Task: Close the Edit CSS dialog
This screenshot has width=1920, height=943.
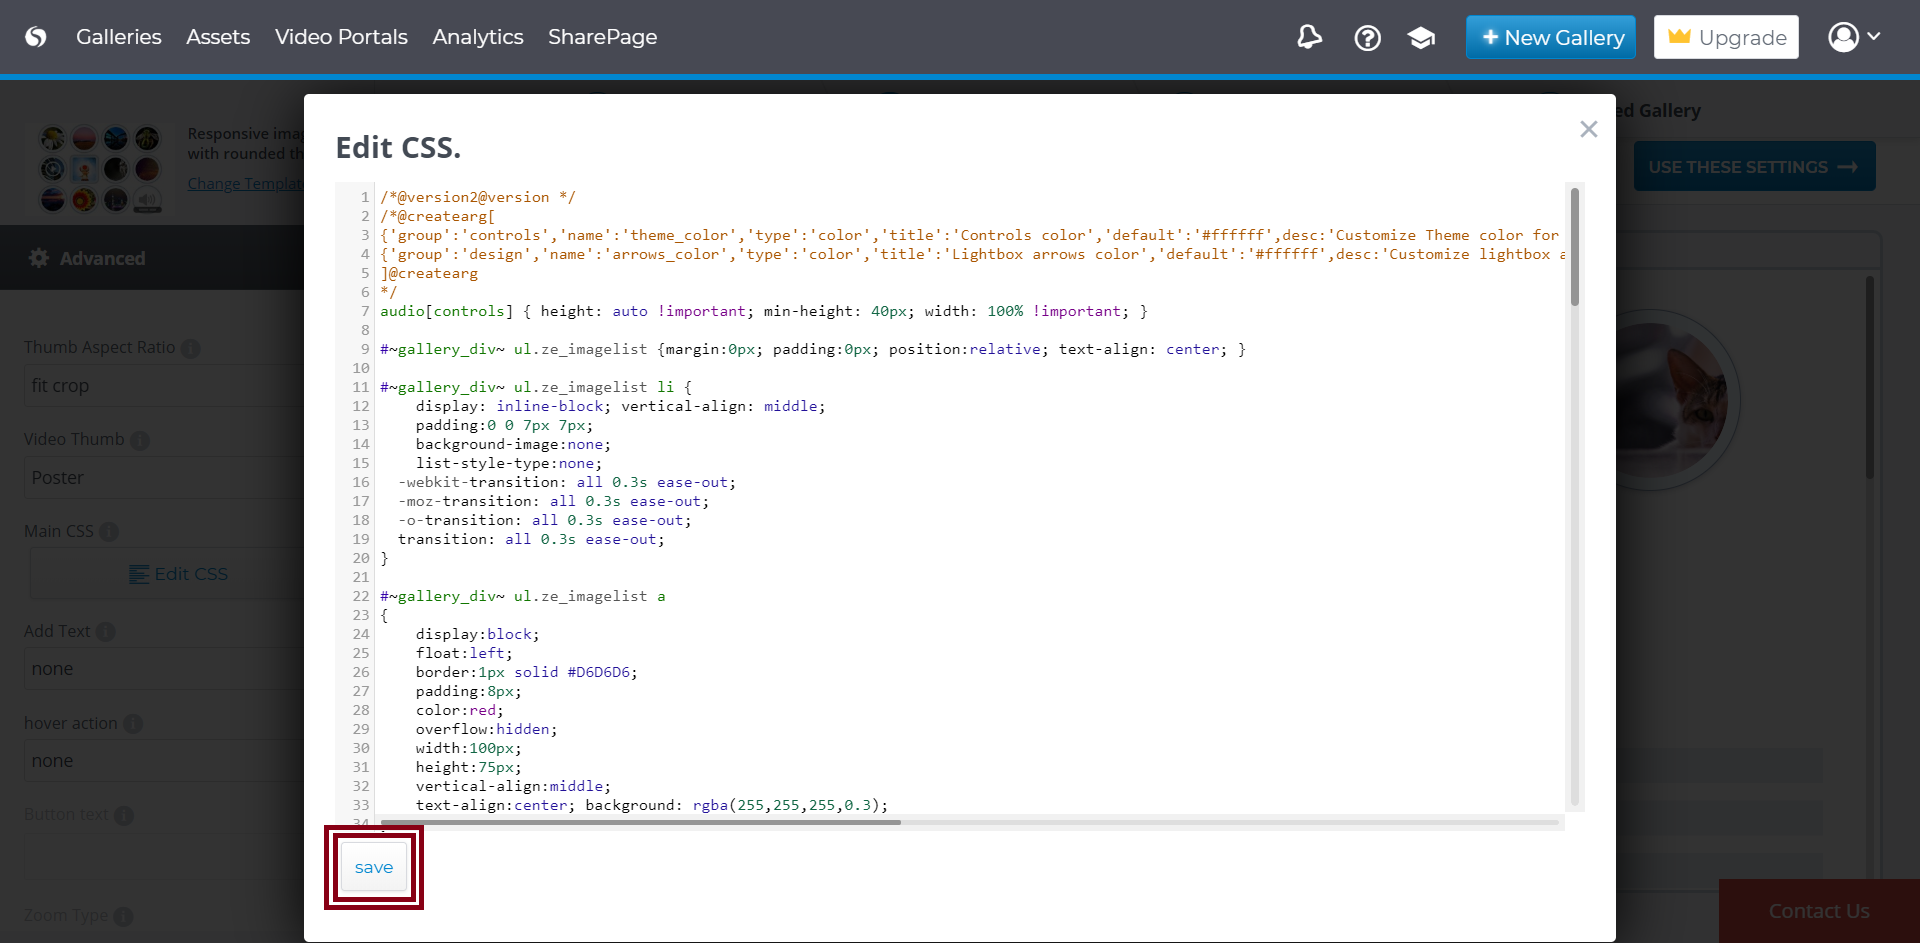Action: point(1588,129)
